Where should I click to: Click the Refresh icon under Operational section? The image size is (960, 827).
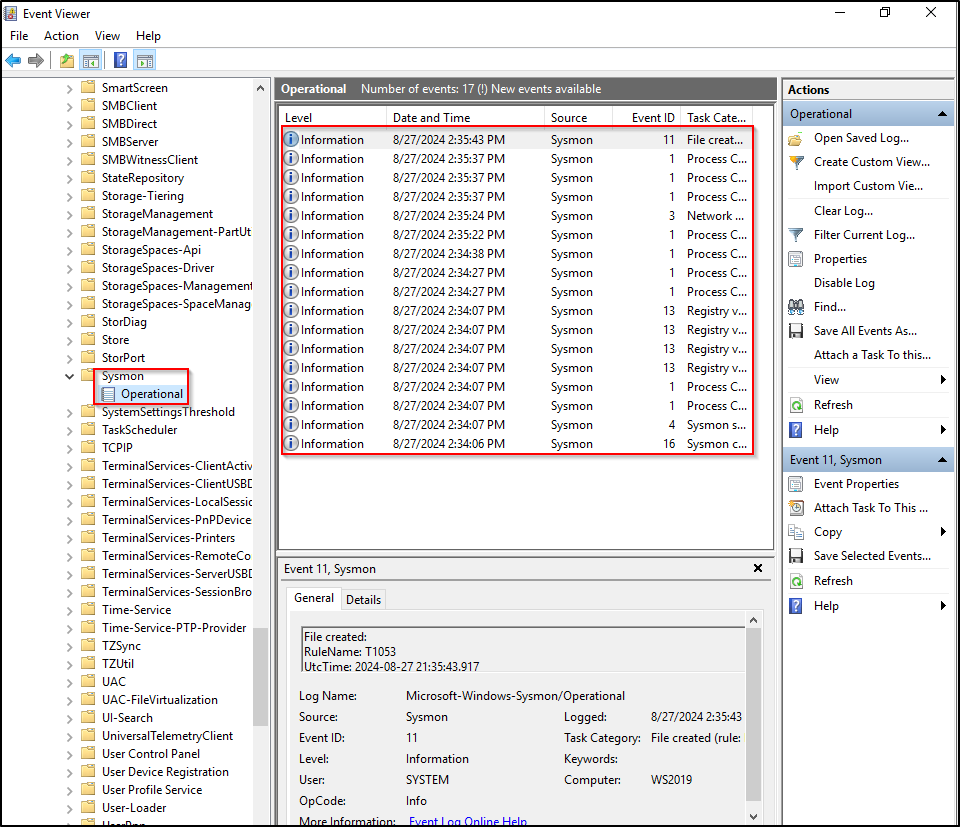pos(796,405)
